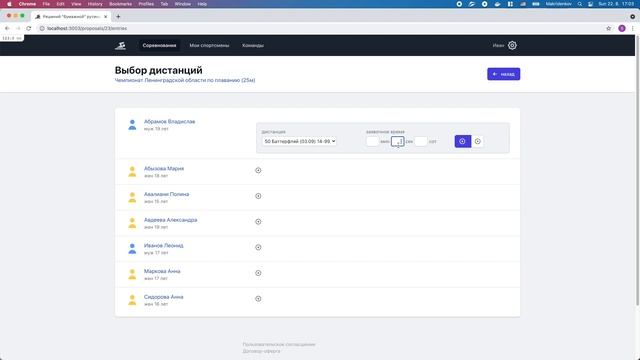Click battery icon in menu bar
Image resolution: width=640 pixels, height=360 pixels.
536,4
